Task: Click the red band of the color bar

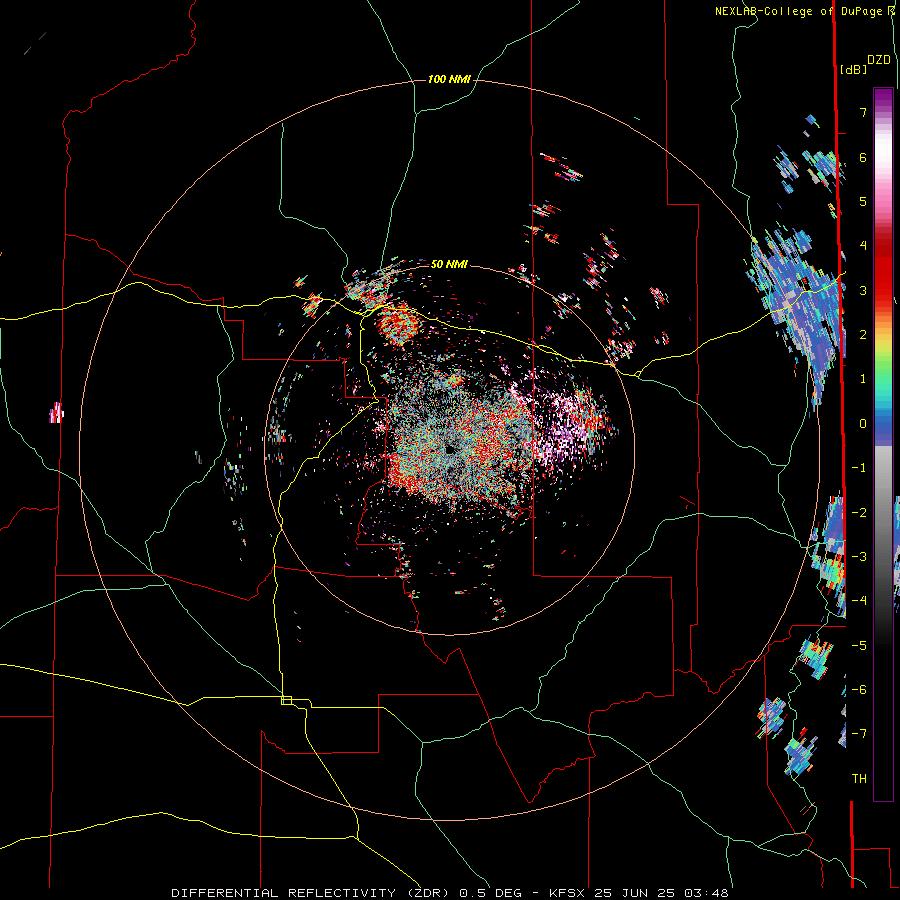Action: coord(883,270)
